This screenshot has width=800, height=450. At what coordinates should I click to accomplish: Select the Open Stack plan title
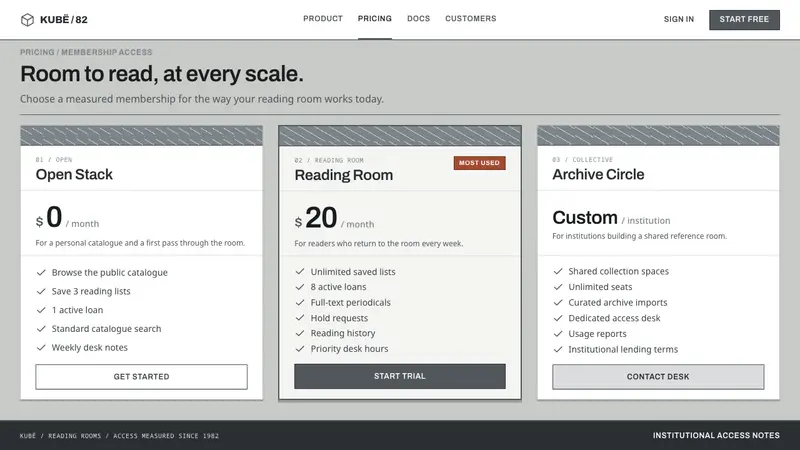[74, 174]
